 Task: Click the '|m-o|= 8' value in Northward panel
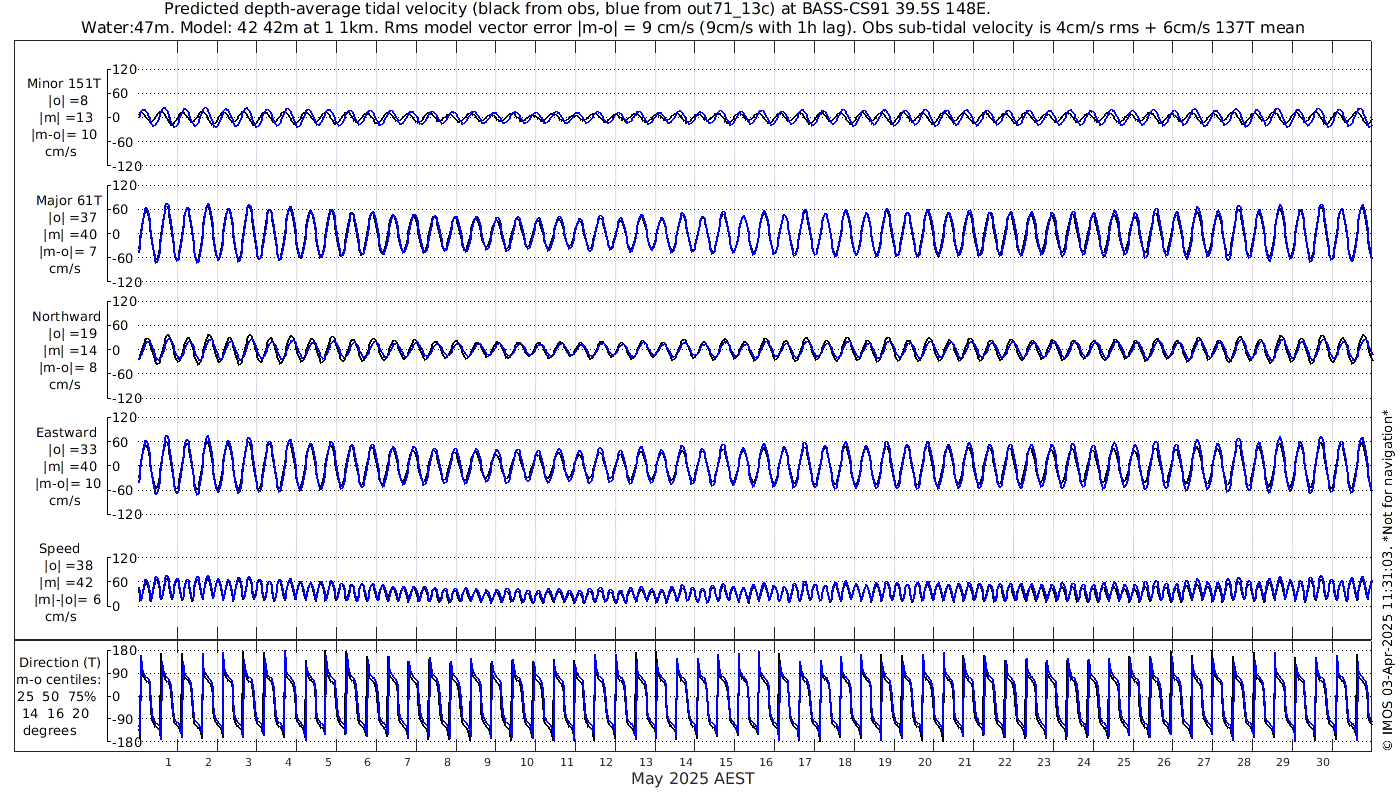[68, 368]
